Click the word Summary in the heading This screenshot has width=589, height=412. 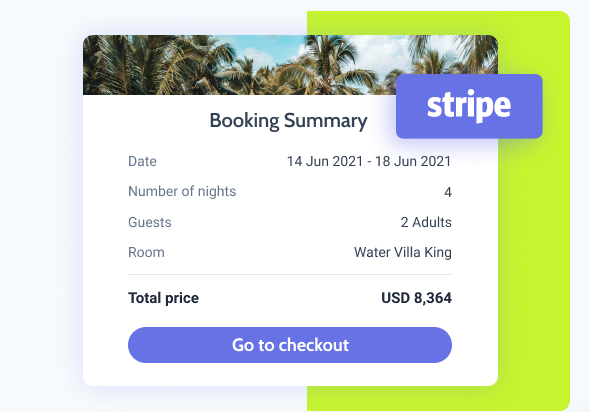(x=326, y=121)
